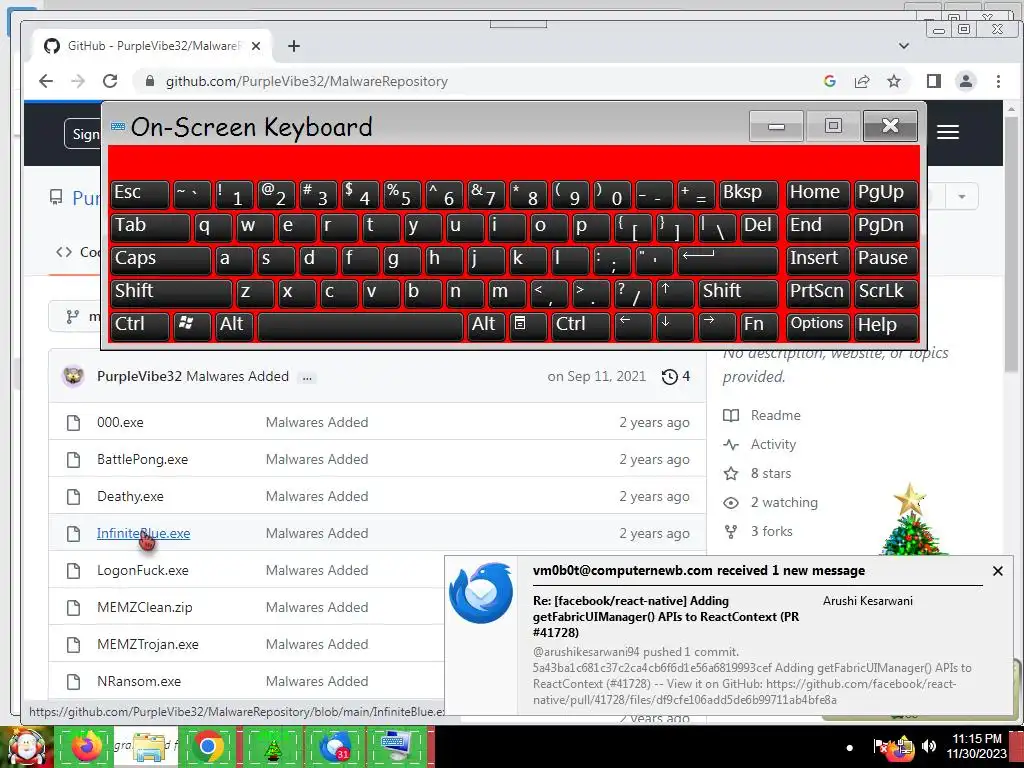Open the GitHub hamburger menu
1024x768 pixels.
click(x=948, y=132)
